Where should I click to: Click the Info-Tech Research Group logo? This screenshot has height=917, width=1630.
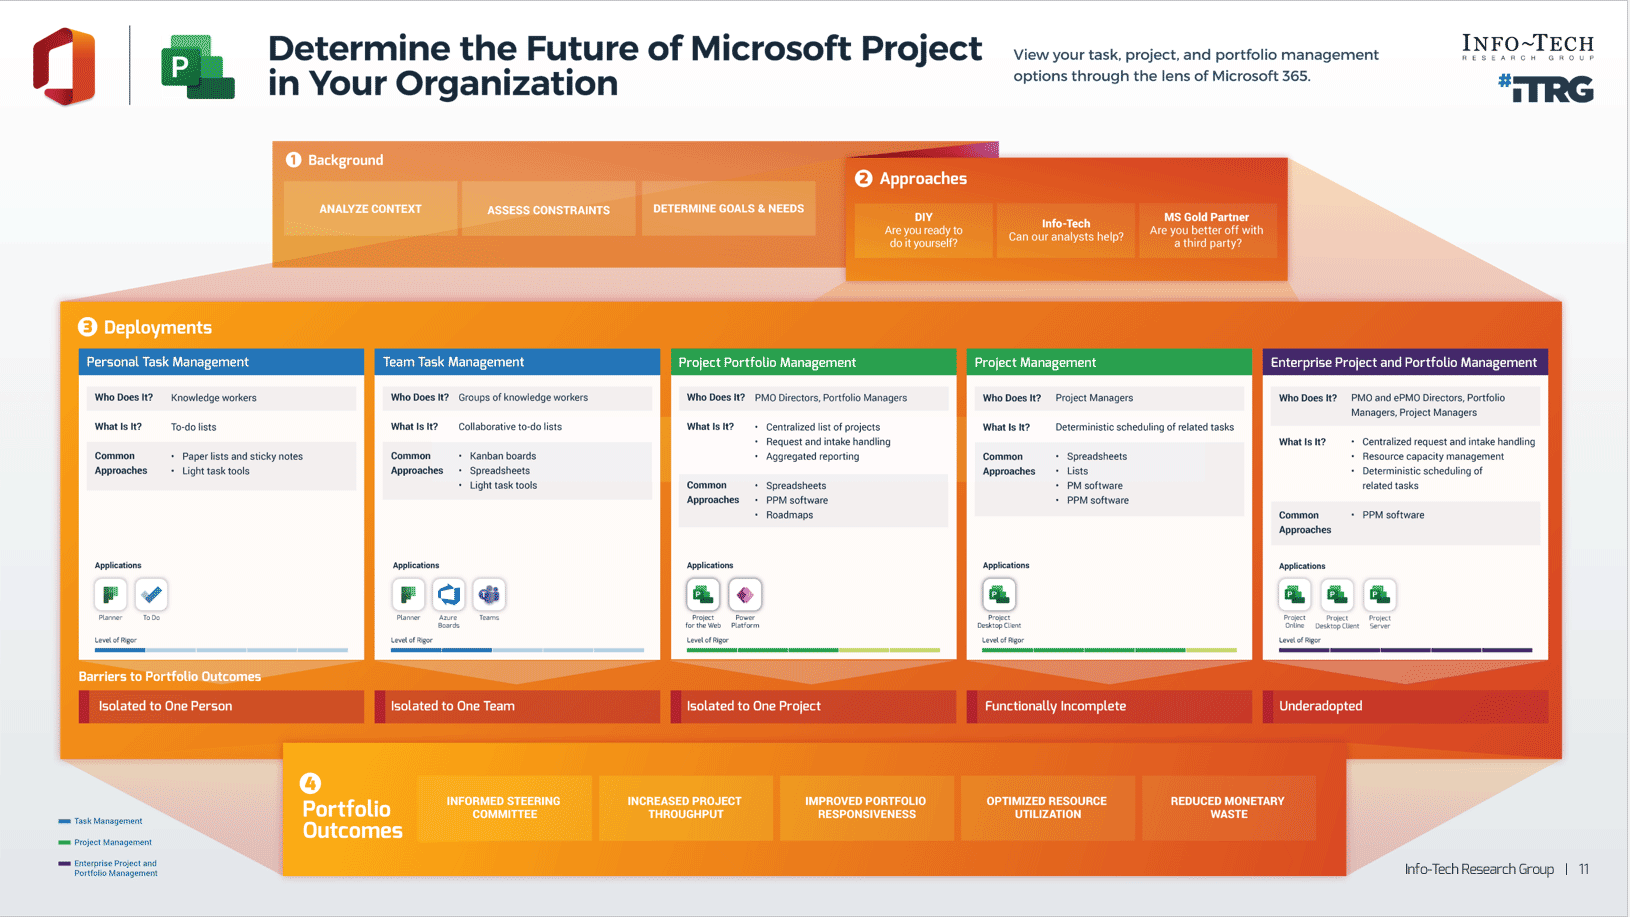tap(1527, 47)
